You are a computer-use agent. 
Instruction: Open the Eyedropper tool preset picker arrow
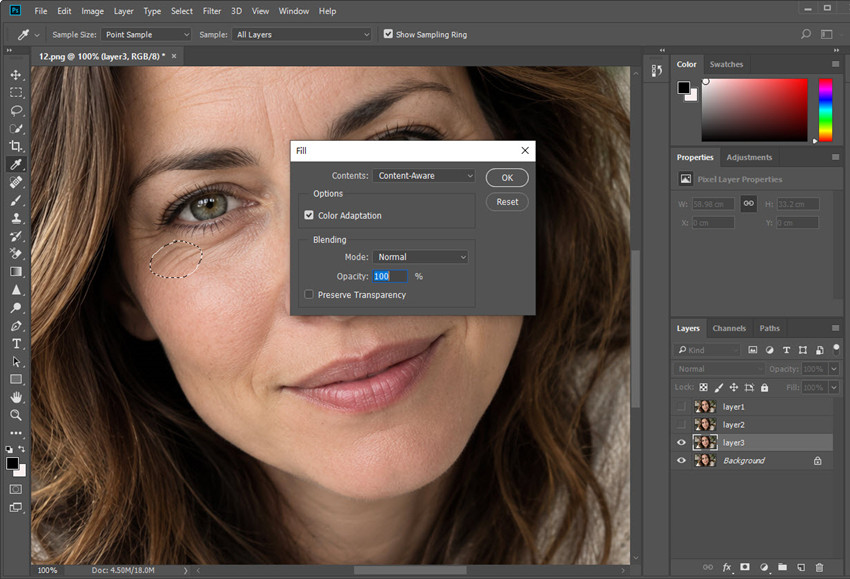tap(37, 35)
